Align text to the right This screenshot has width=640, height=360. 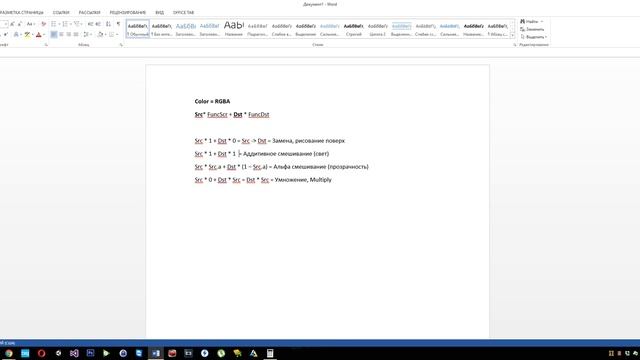click(x=69, y=35)
